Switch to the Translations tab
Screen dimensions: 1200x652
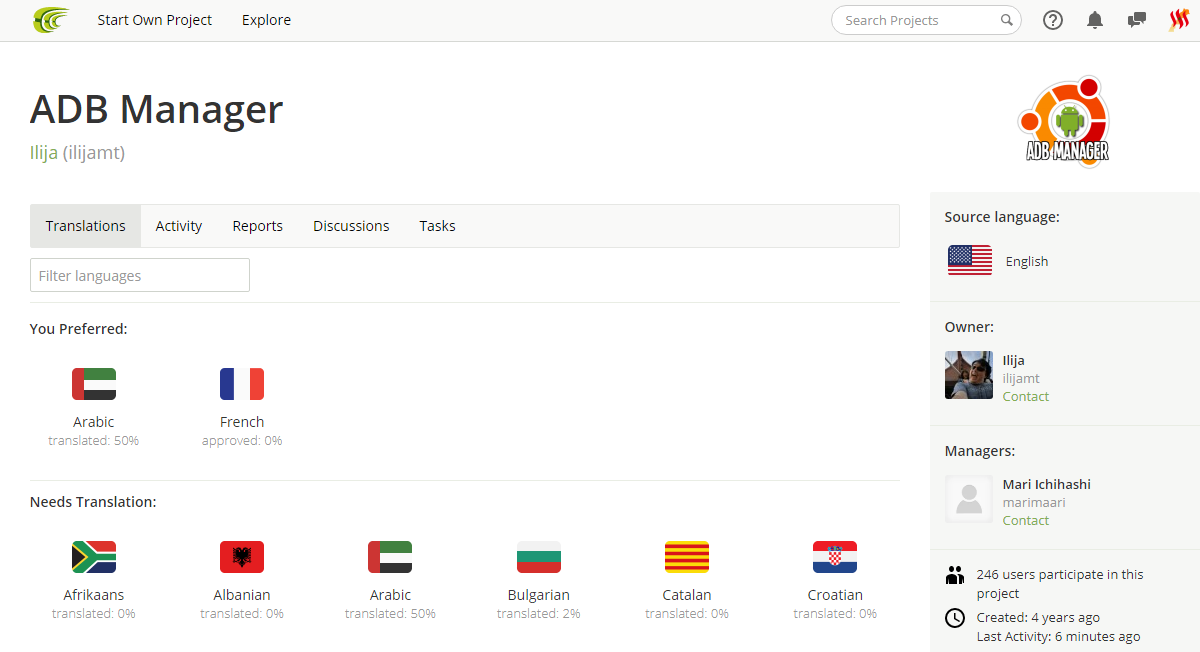pyautogui.click(x=86, y=226)
